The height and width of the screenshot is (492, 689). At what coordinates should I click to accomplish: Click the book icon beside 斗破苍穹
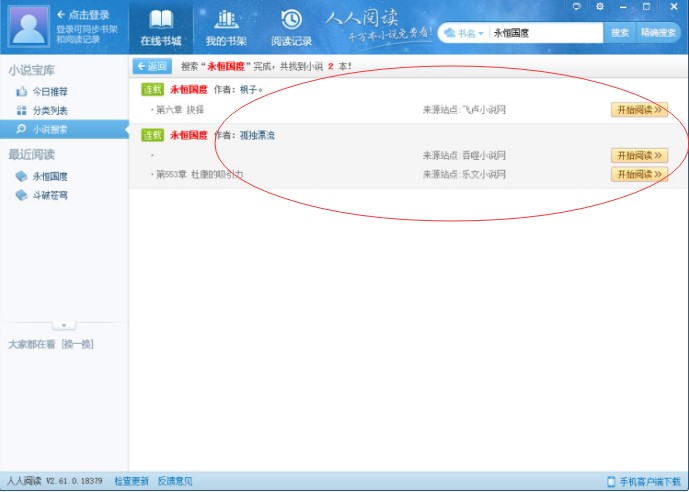[21, 195]
